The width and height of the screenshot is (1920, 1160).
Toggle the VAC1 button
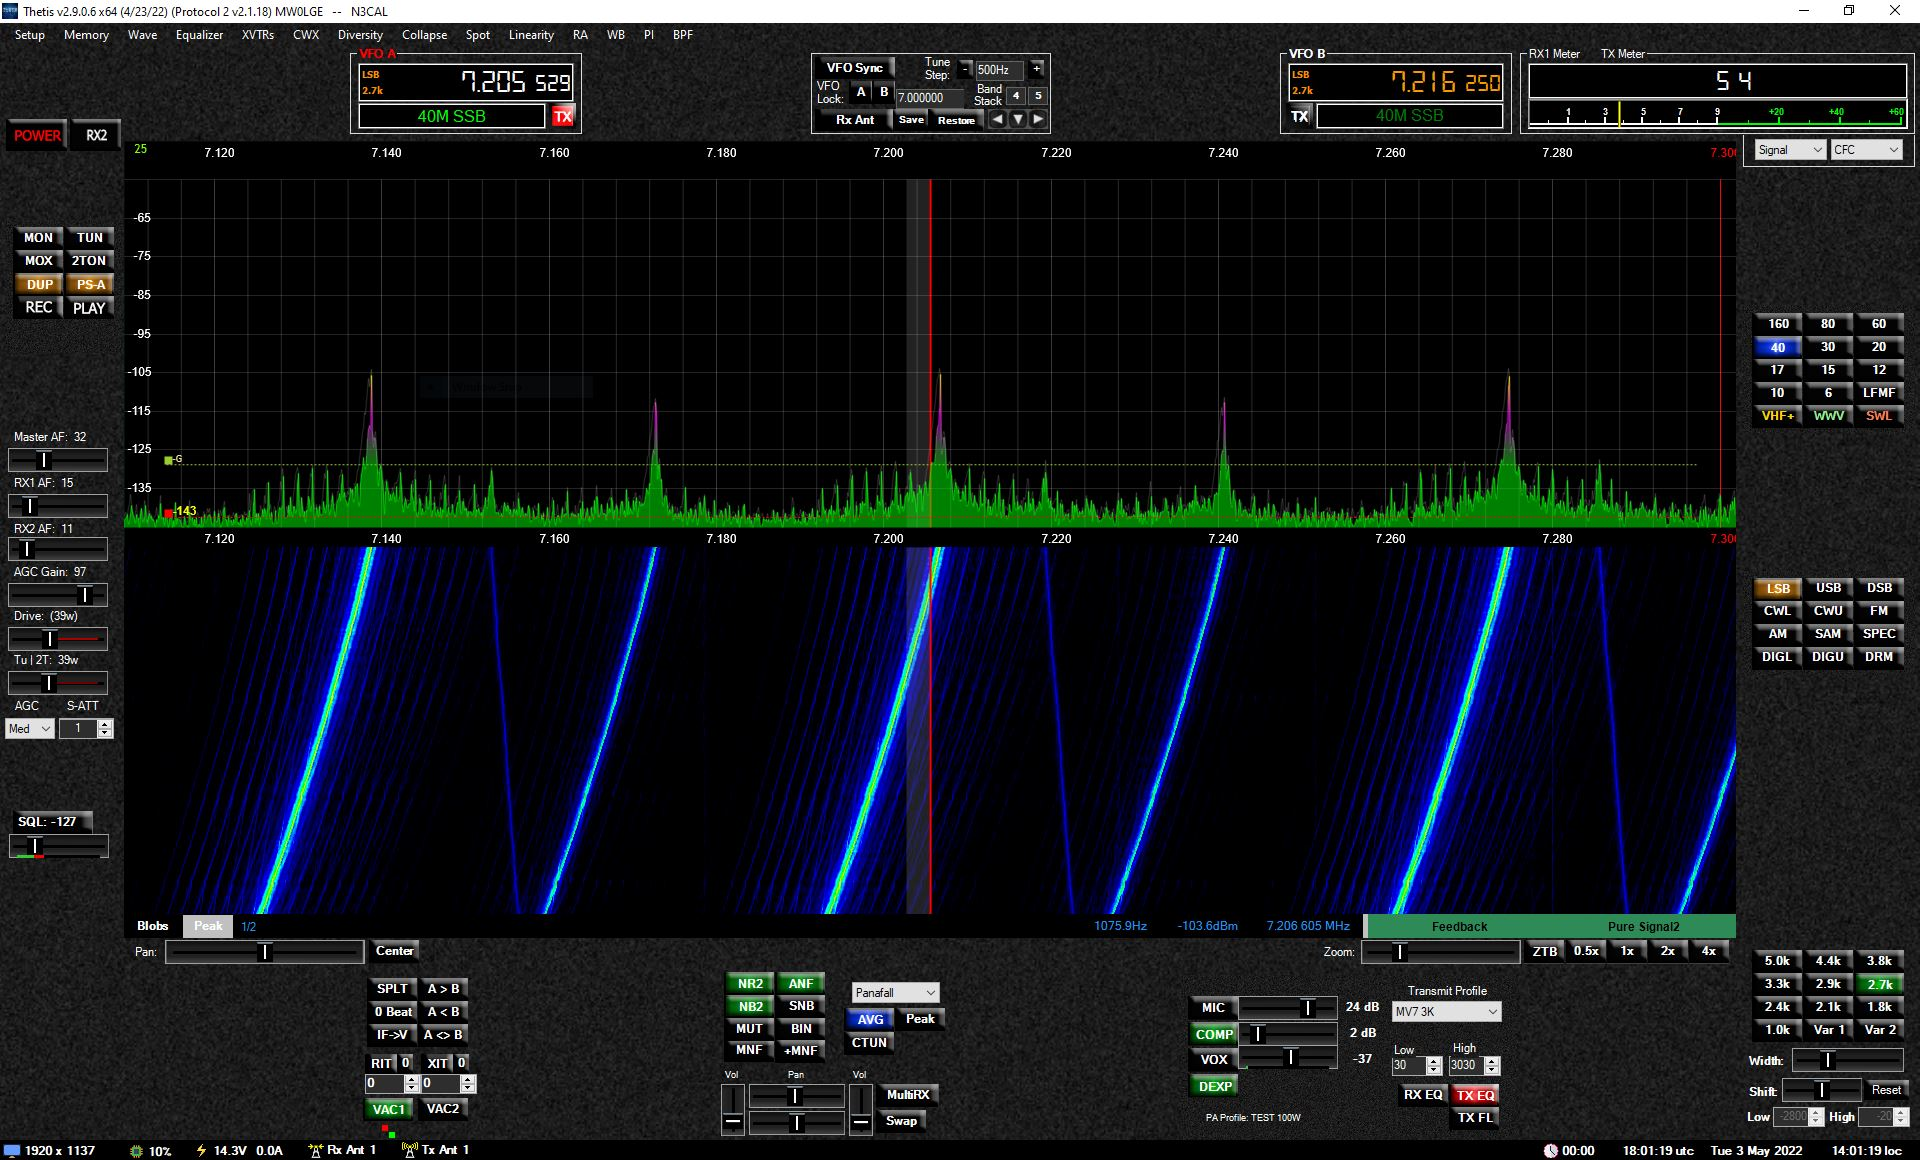(x=388, y=1109)
